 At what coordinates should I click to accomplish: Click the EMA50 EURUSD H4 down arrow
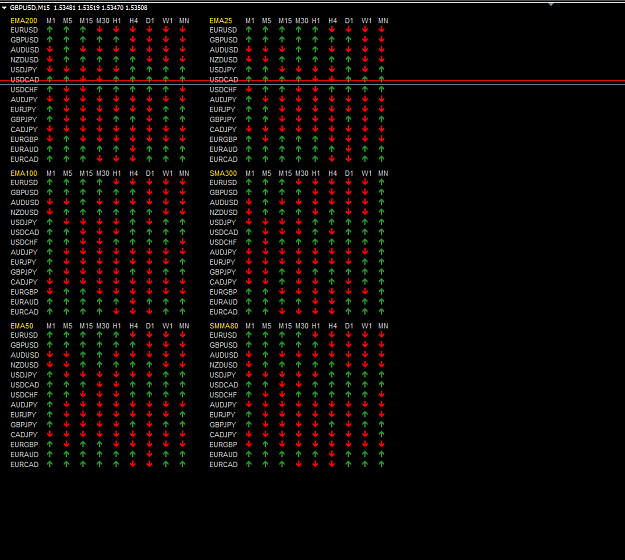click(x=133, y=335)
